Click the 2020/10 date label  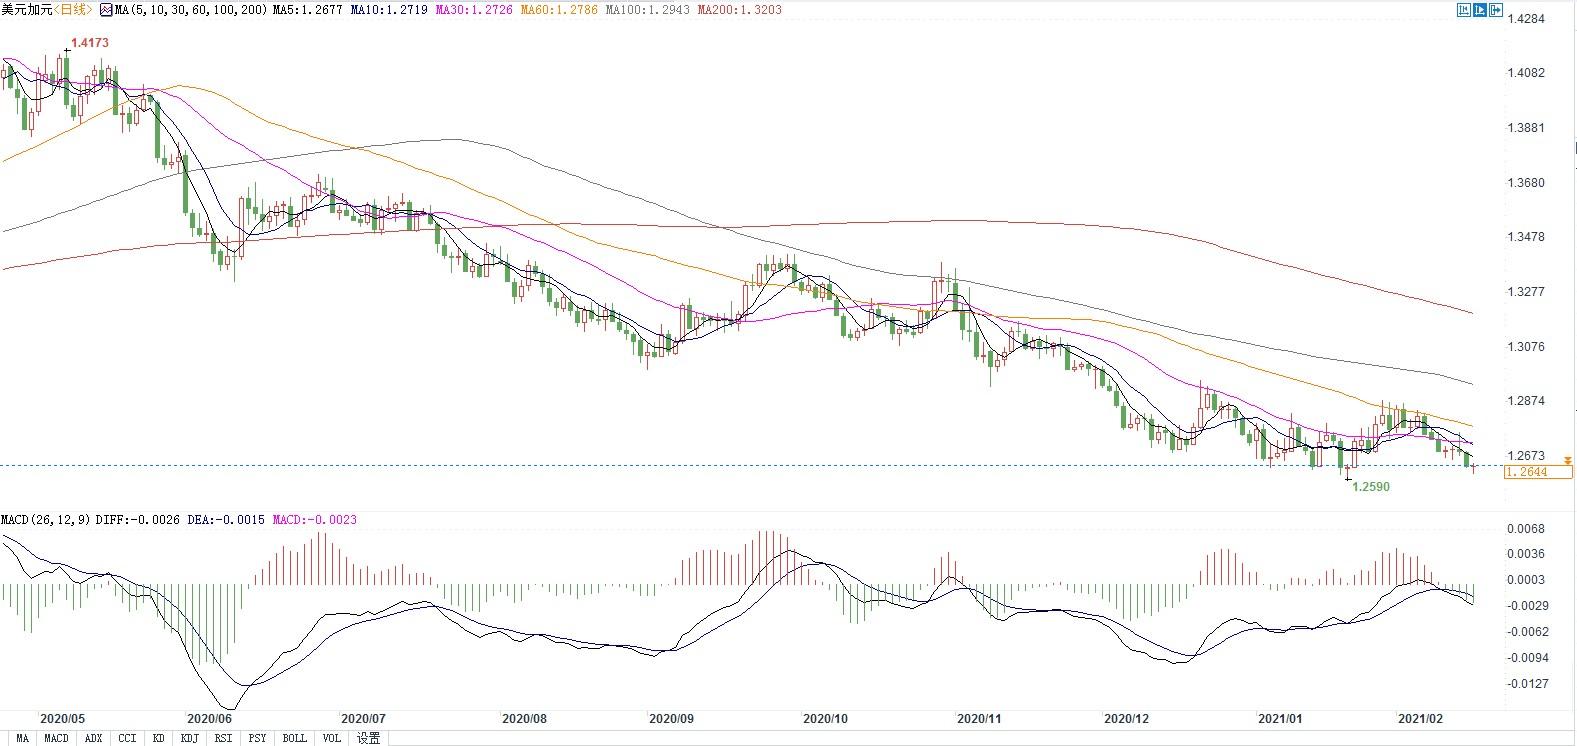point(826,719)
